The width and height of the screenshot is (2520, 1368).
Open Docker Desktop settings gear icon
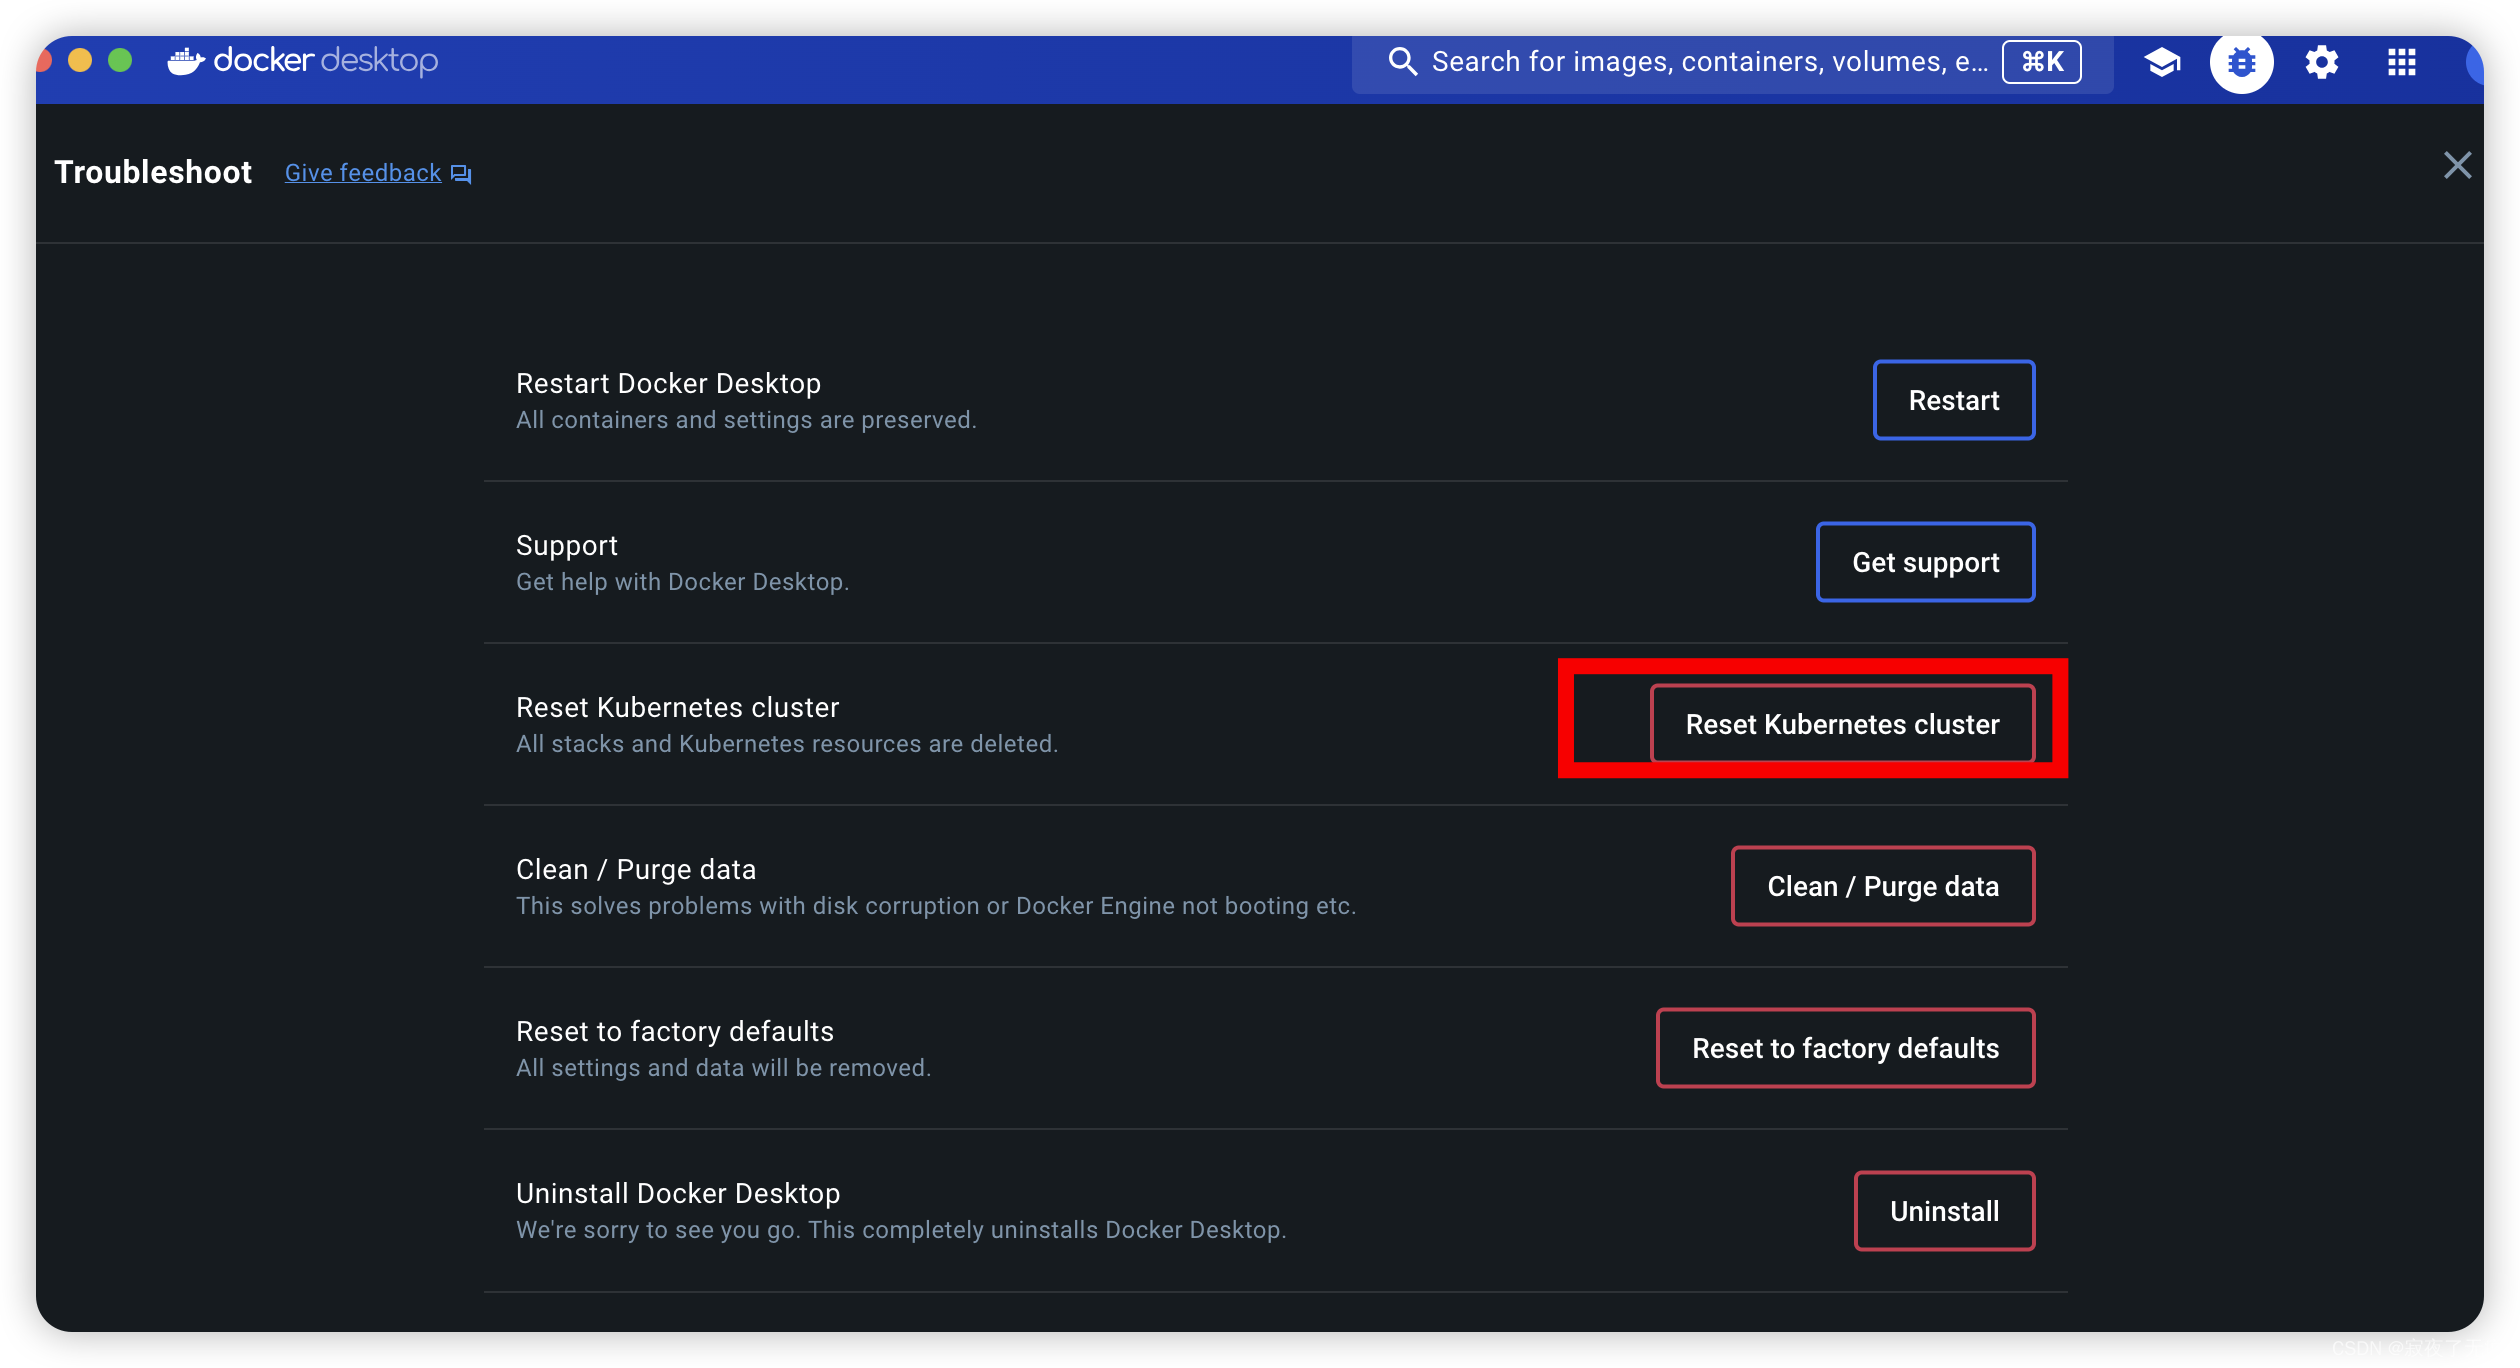(x=2321, y=62)
